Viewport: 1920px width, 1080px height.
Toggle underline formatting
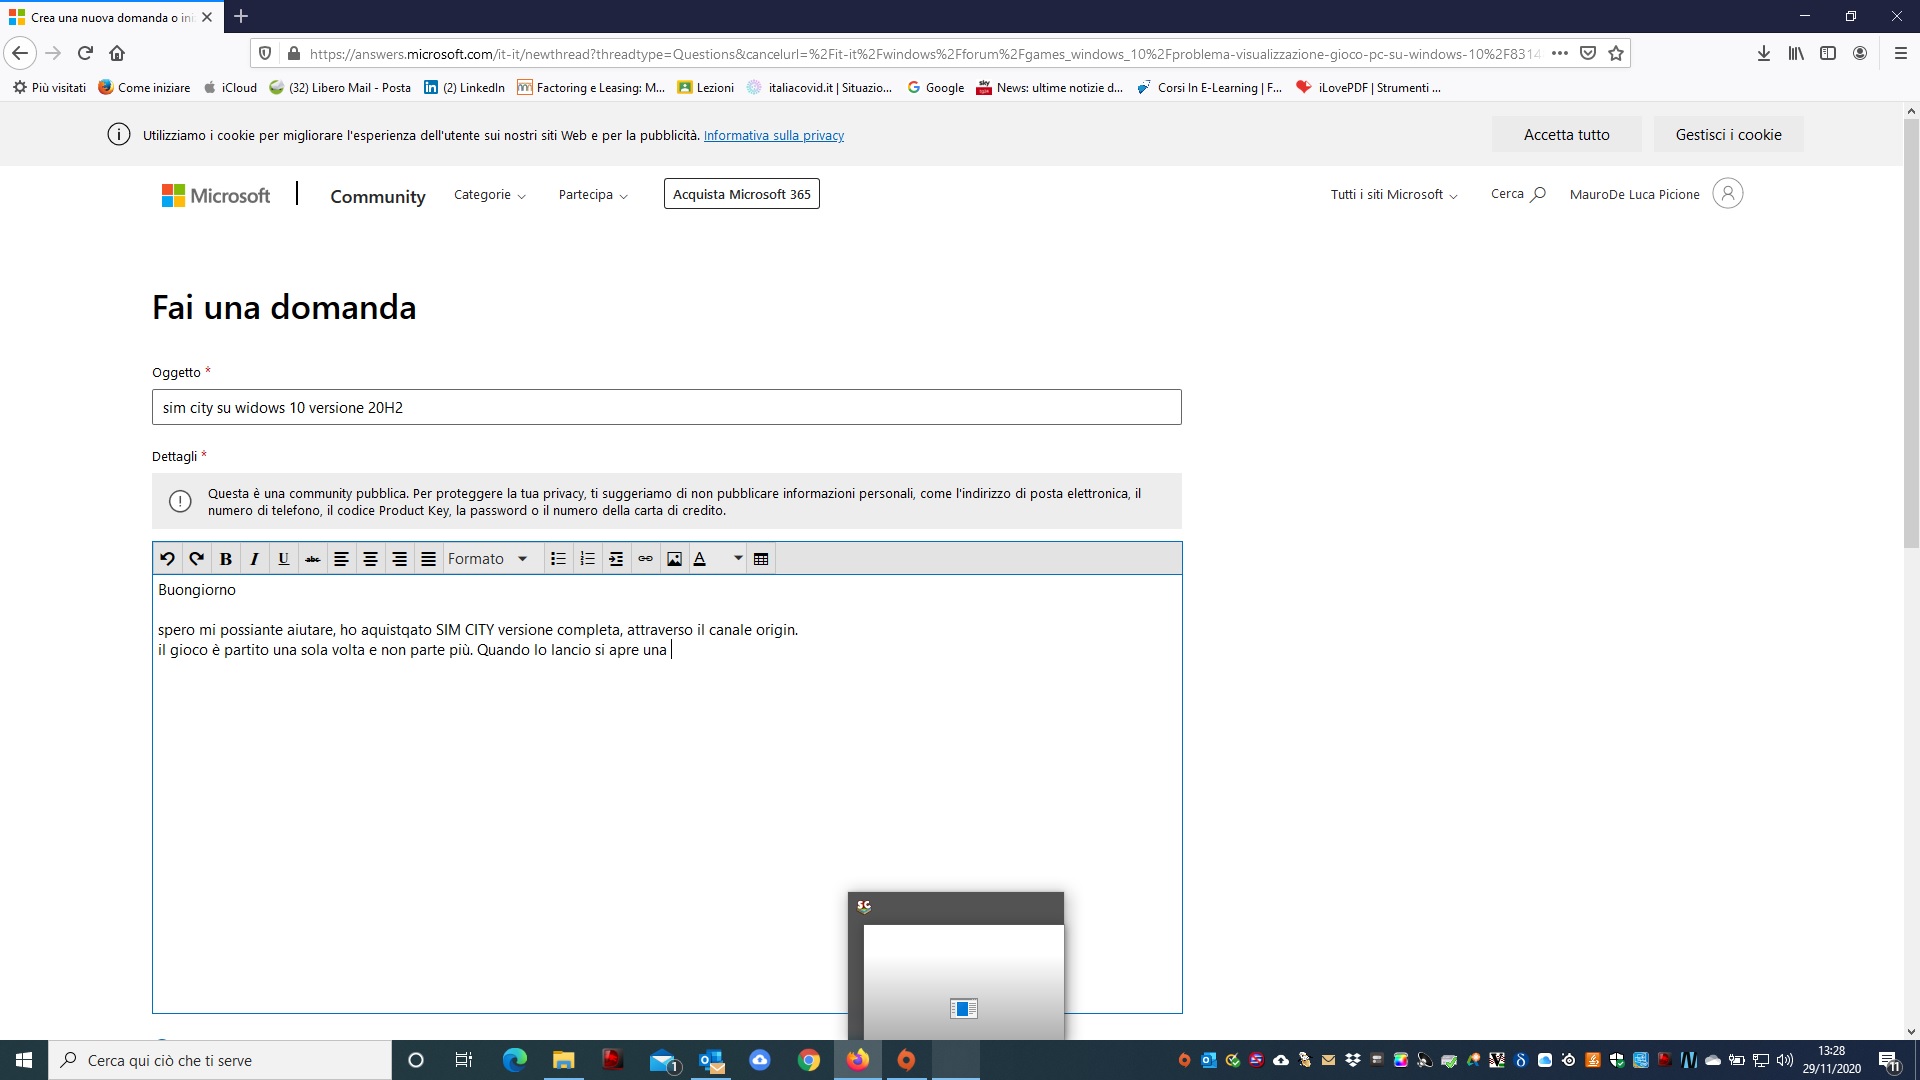[283, 559]
